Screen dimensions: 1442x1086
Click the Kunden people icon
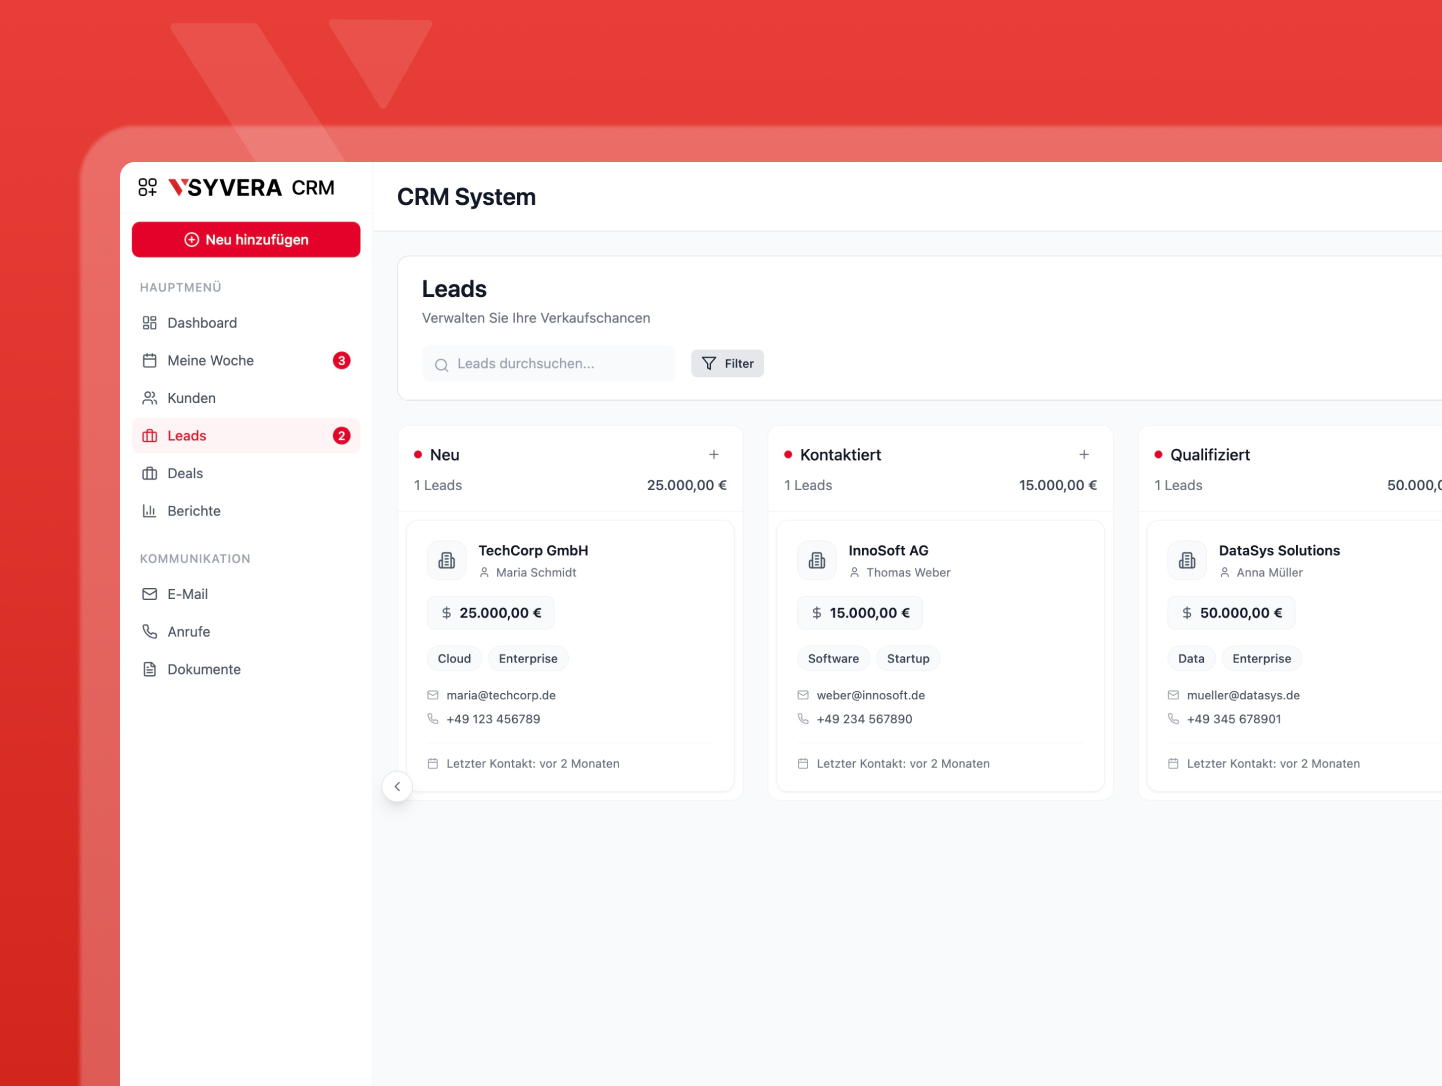[x=148, y=397]
